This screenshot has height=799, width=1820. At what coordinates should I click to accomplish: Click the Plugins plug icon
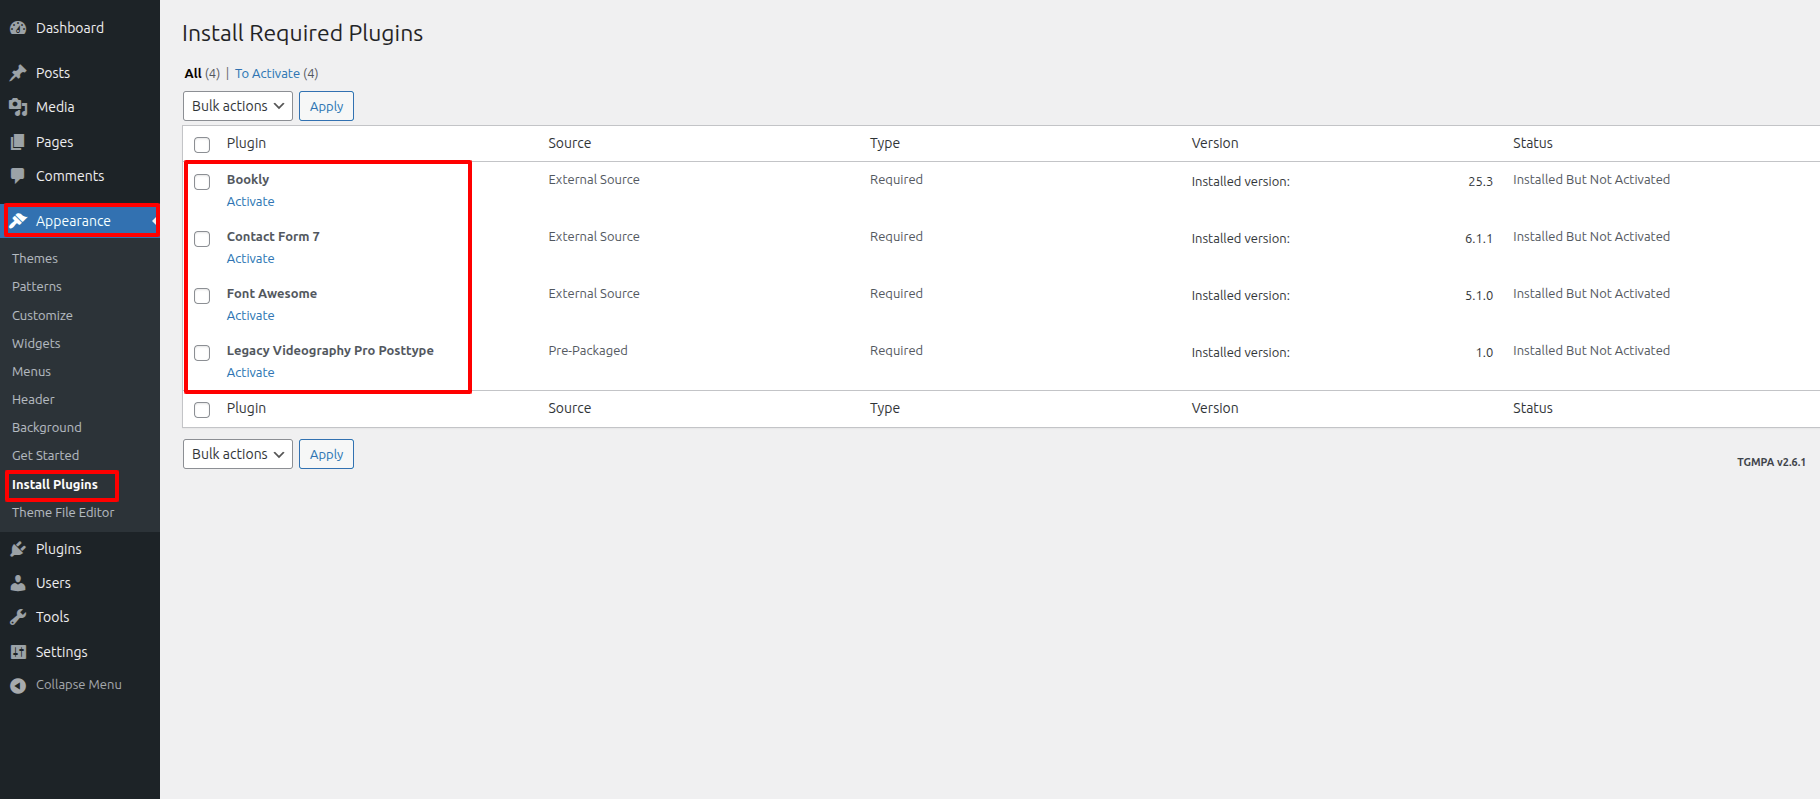click(x=18, y=549)
